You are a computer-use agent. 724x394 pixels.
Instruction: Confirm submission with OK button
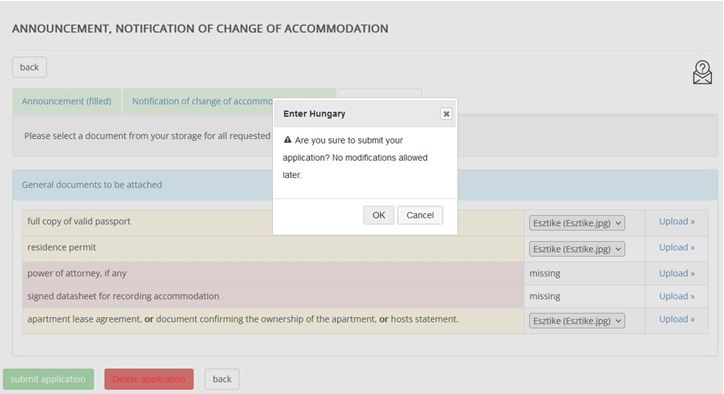(x=379, y=215)
